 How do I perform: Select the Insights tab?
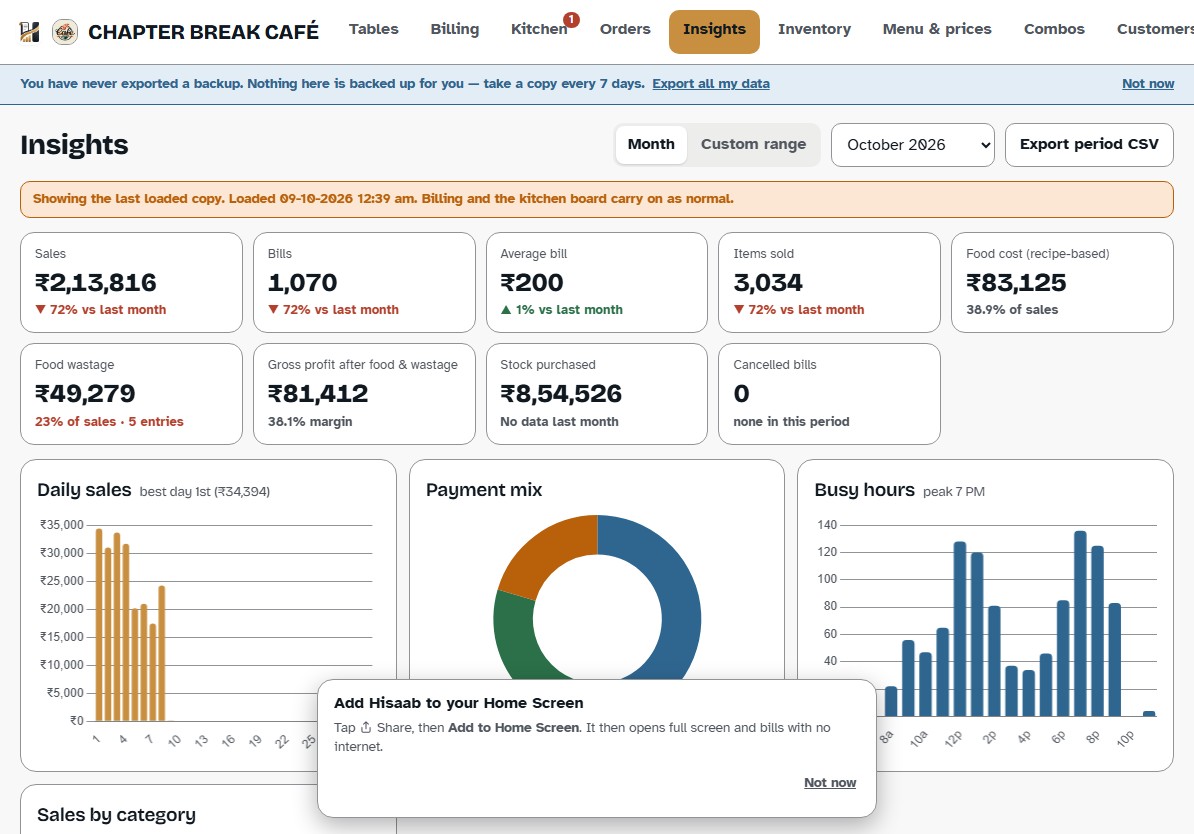(714, 31)
